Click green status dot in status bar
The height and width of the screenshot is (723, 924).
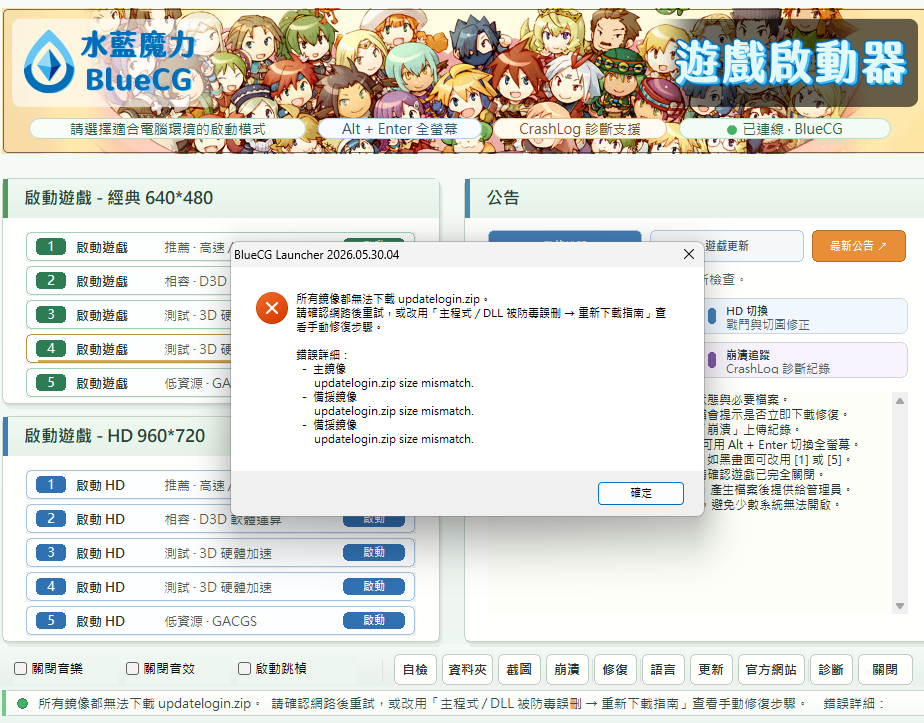click(22, 704)
